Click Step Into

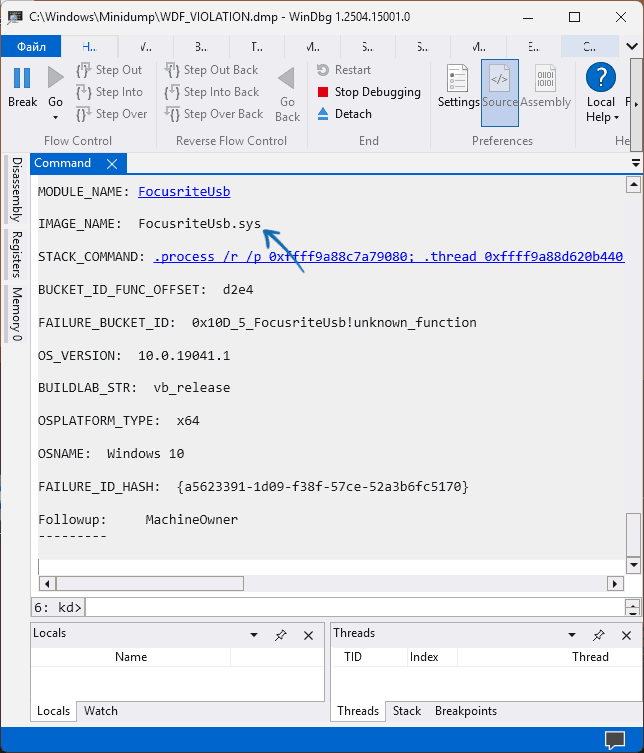pyautogui.click(x=110, y=92)
